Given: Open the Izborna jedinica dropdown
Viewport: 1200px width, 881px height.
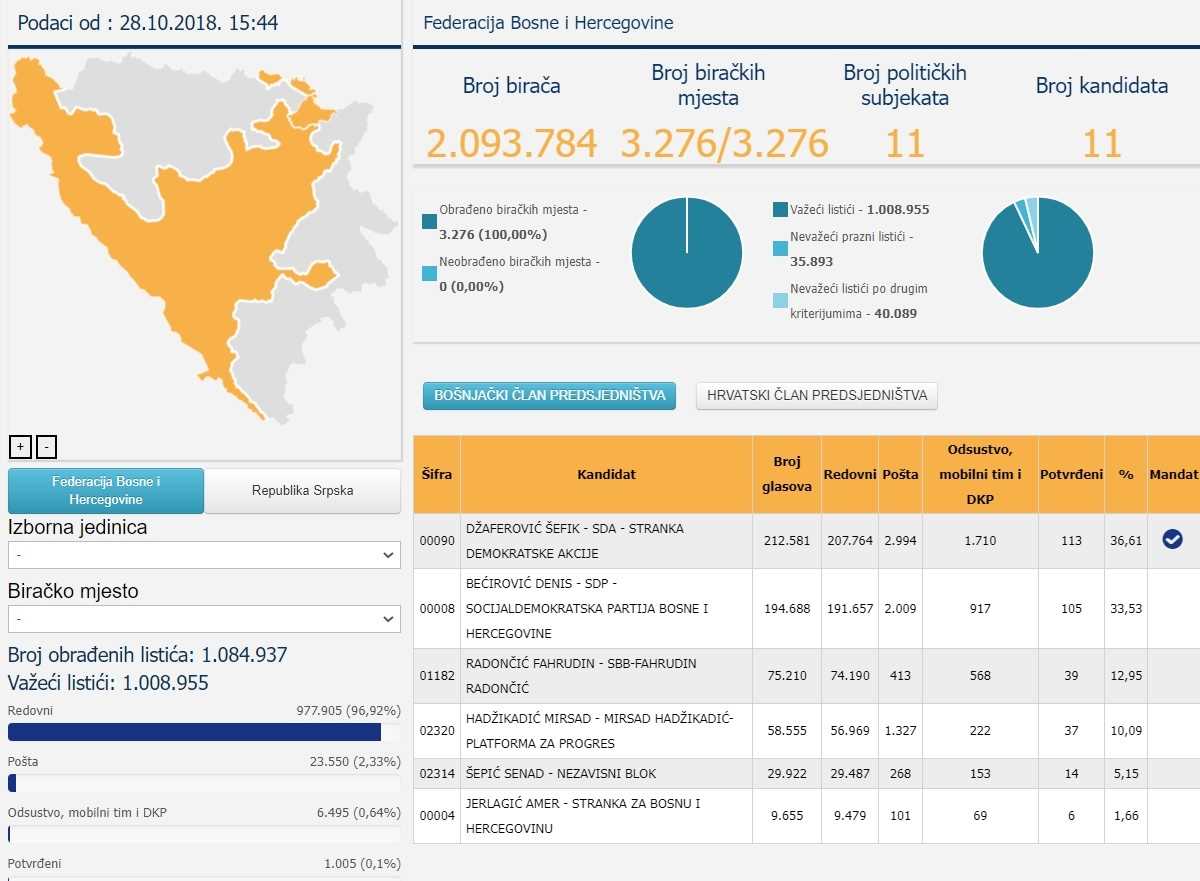Looking at the screenshot, I should point(204,555).
